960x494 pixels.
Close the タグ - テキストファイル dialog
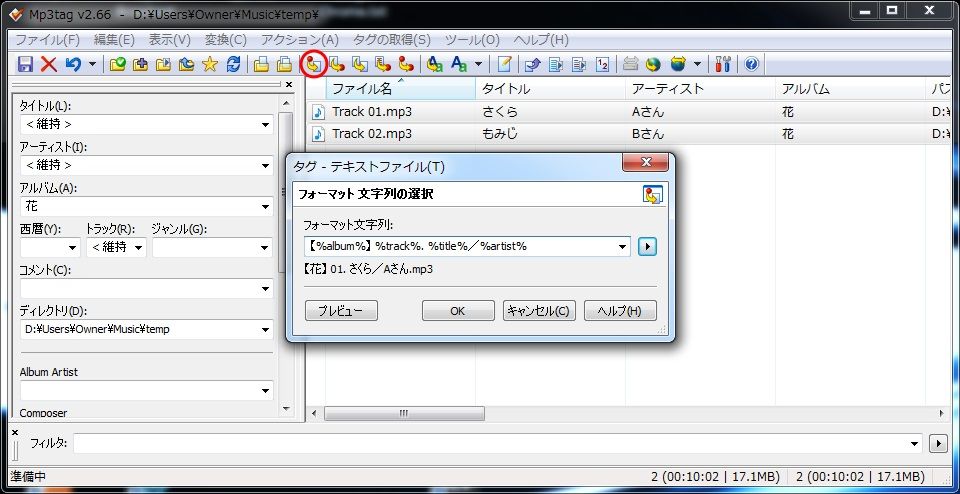645,163
